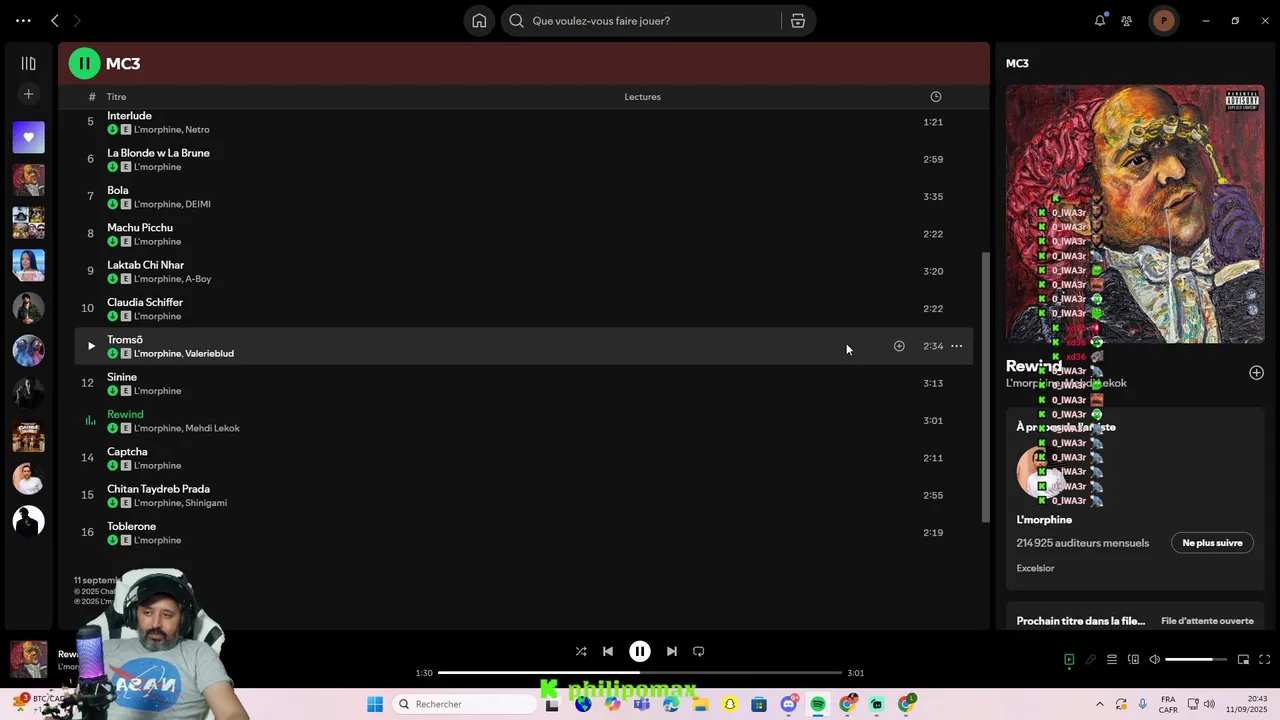This screenshot has width=1280, height=720.
Task: Toggle Now Playing view icon
Action: click(1069, 659)
